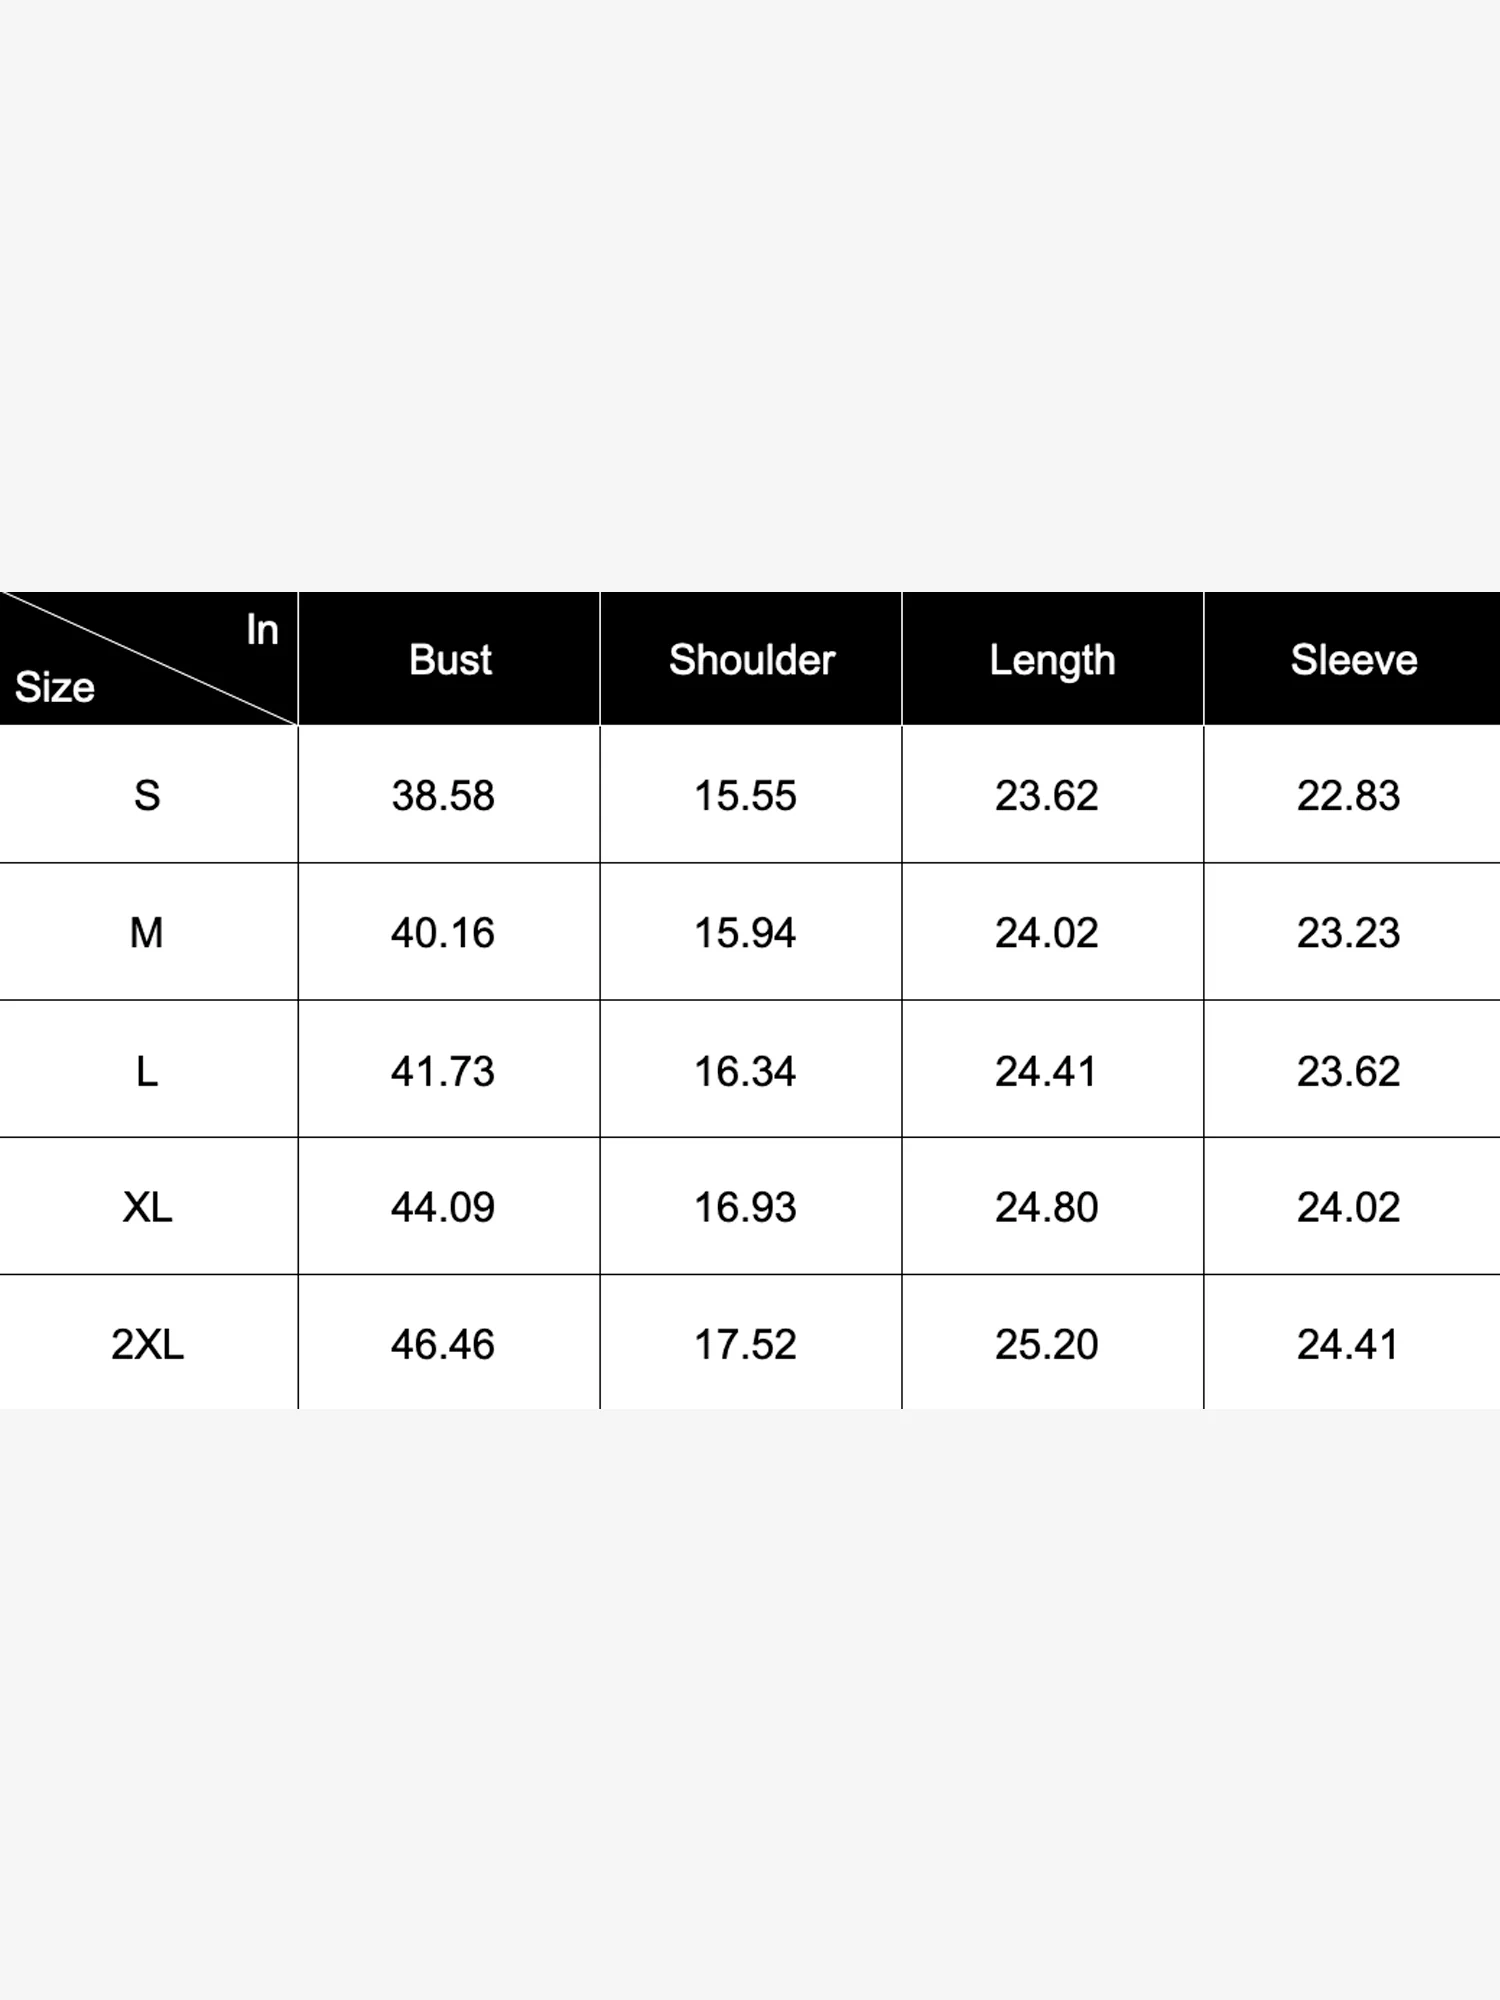Click the 2XL shoulder value 17.52

[x=745, y=1344]
